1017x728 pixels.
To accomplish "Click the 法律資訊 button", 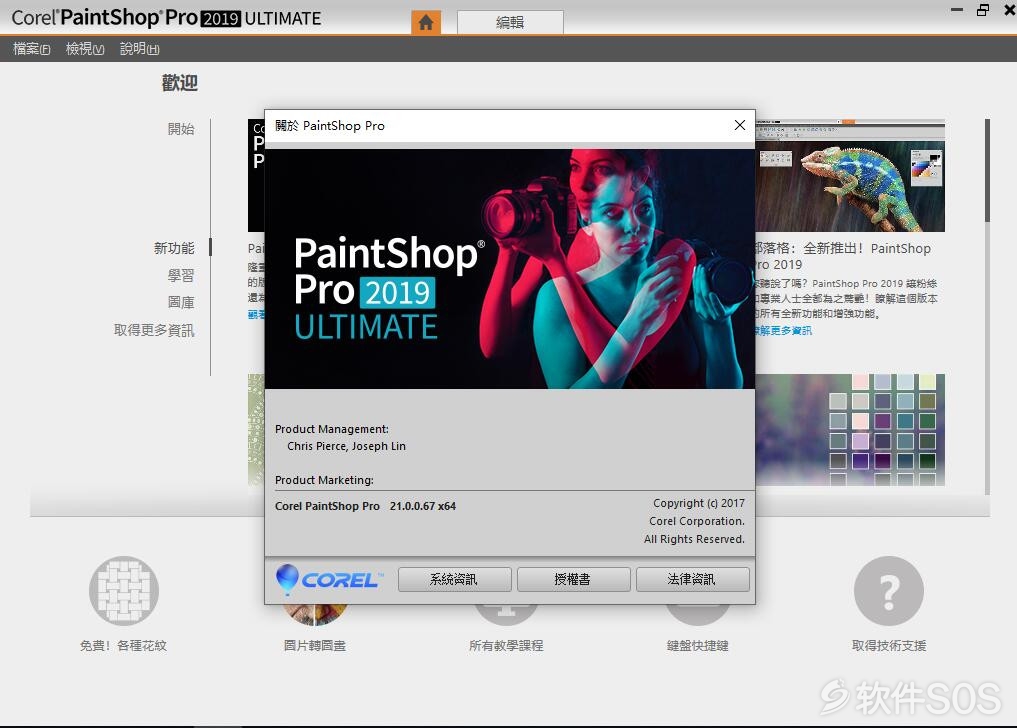I will pos(692,579).
